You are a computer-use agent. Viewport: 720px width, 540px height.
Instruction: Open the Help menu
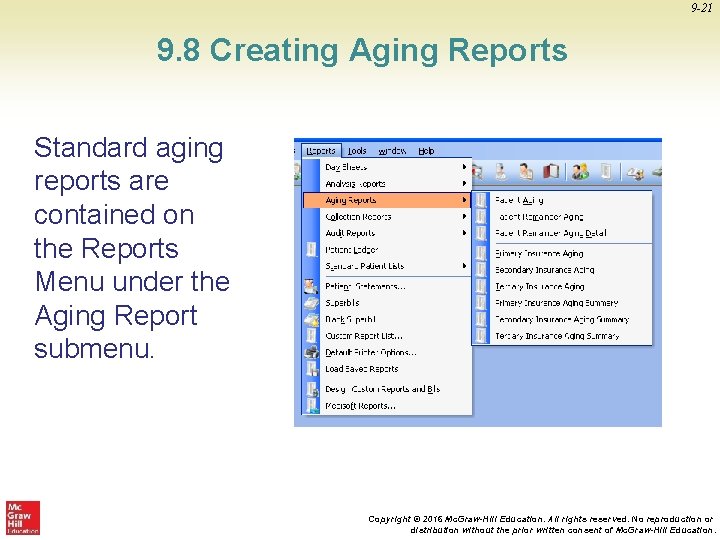pyautogui.click(x=426, y=151)
